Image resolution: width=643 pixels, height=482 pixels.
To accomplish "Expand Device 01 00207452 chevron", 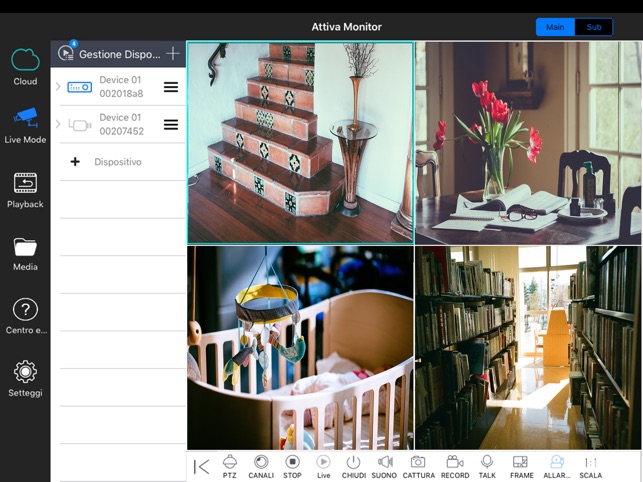I will pyautogui.click(x=58, y=124).
